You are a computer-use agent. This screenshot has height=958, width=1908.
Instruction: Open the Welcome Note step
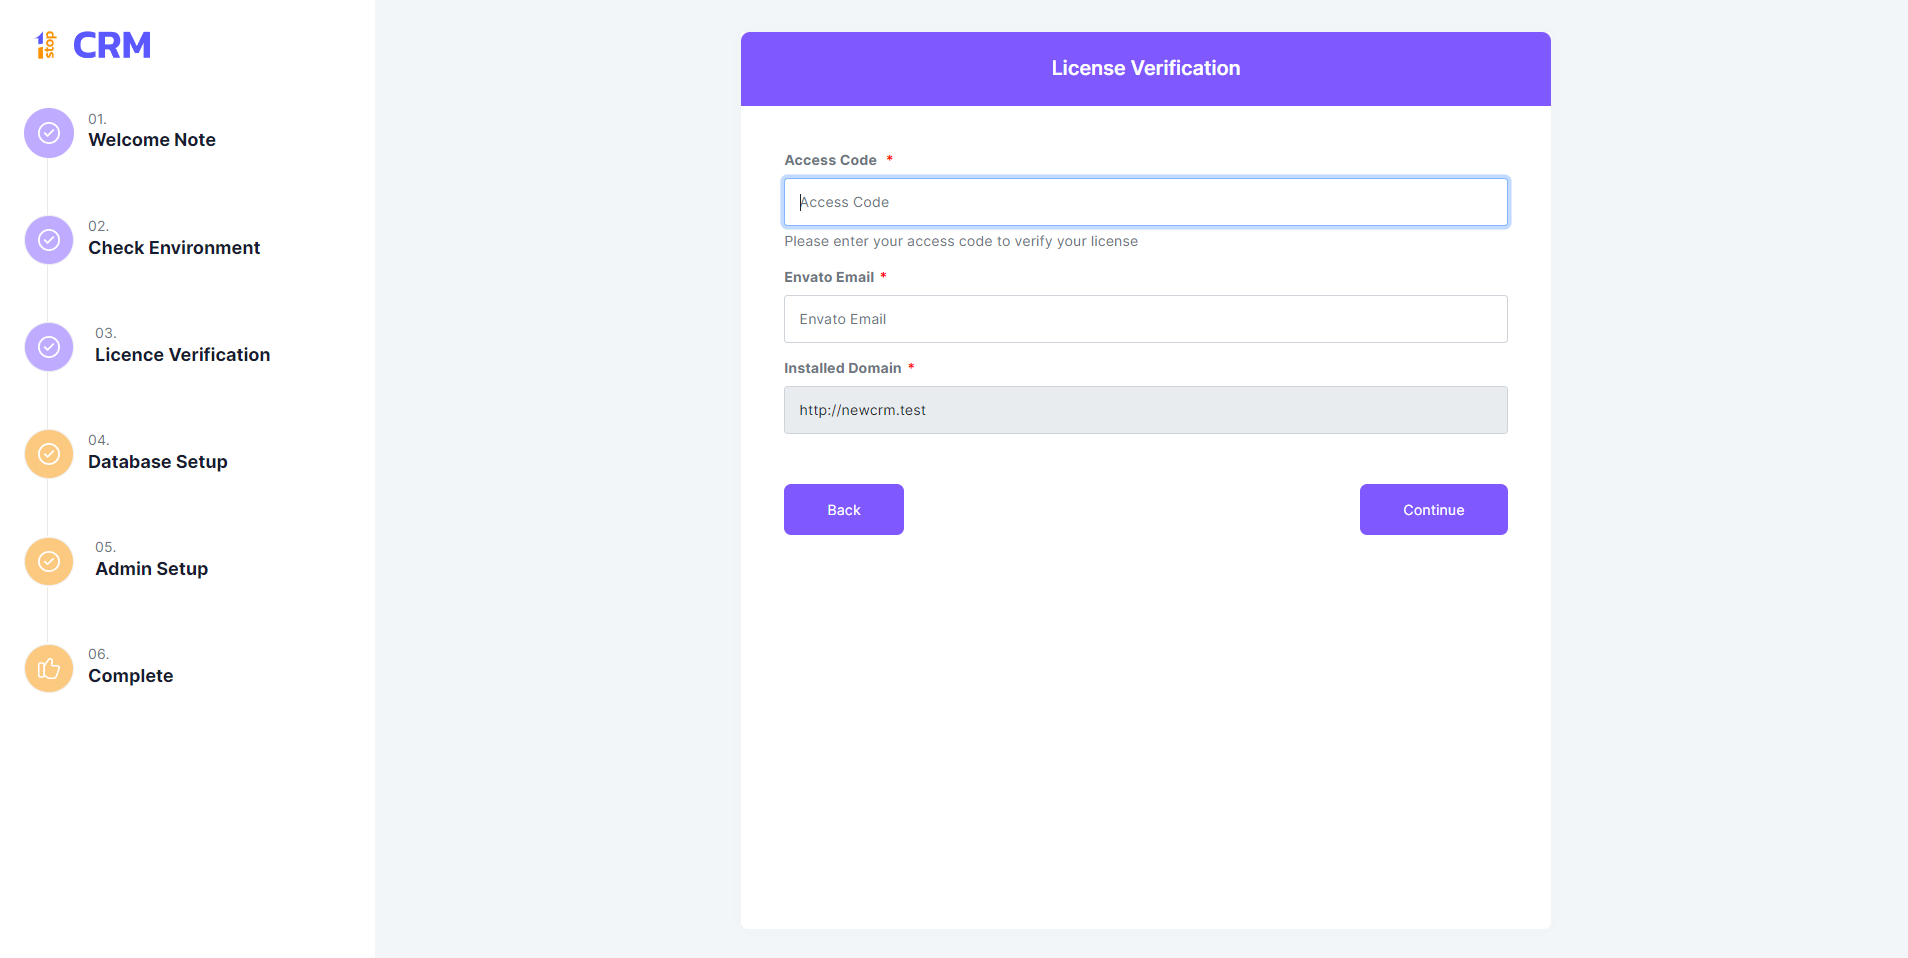tap(152, 140)
